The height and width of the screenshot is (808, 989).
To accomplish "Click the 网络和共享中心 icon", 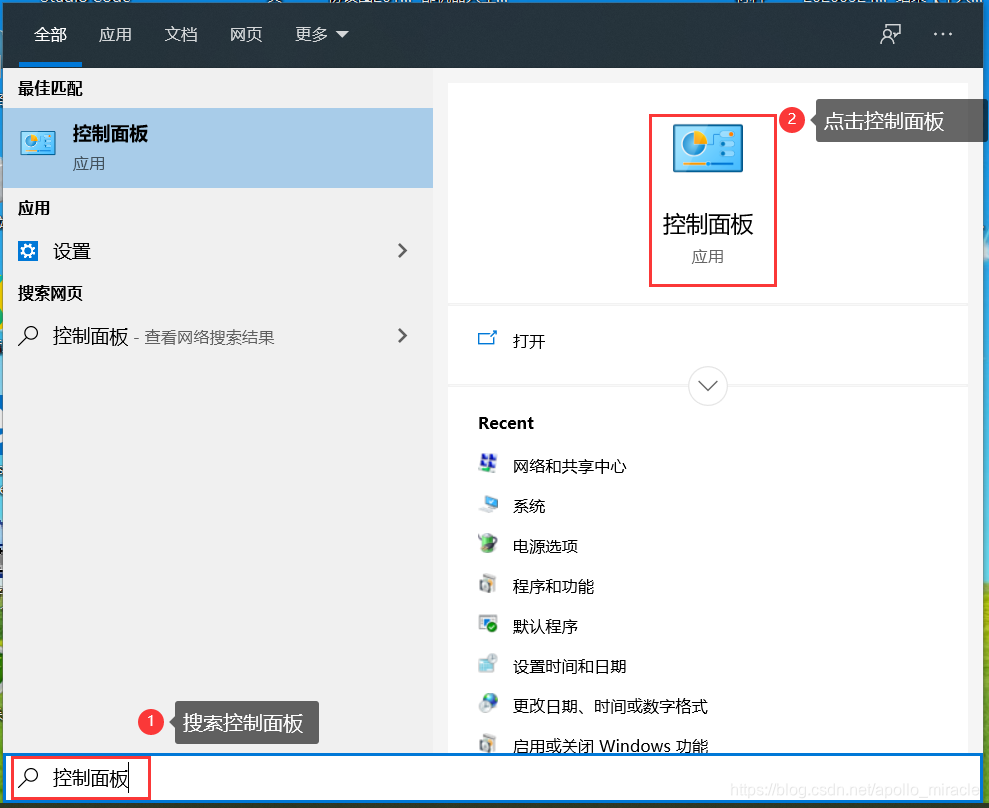I will pyautogui.click(x=488, y=463).
